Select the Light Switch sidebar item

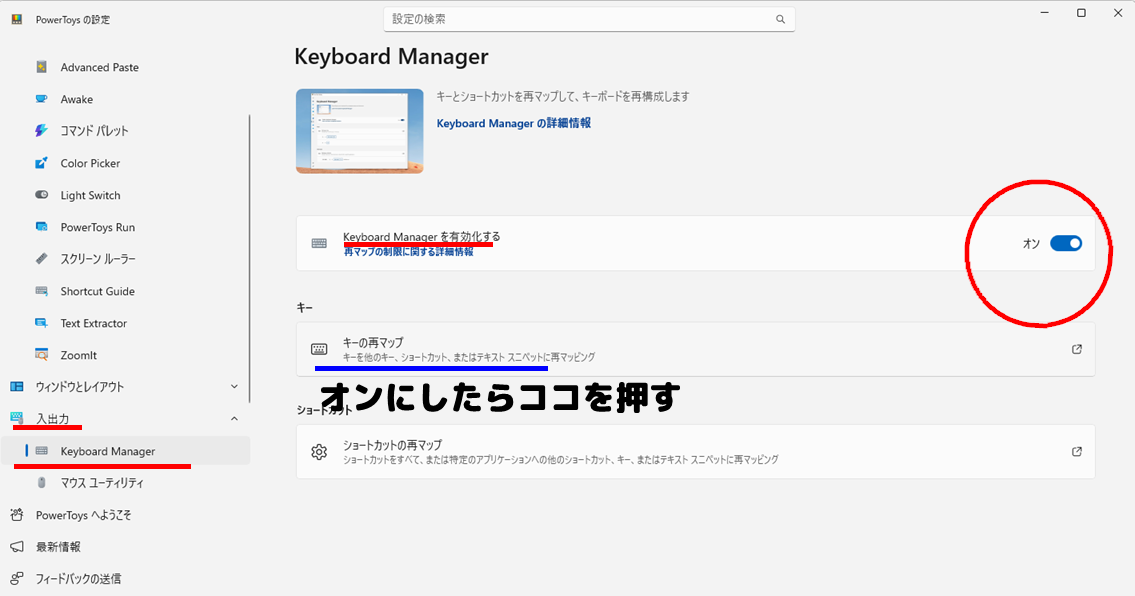pos(90,195)
